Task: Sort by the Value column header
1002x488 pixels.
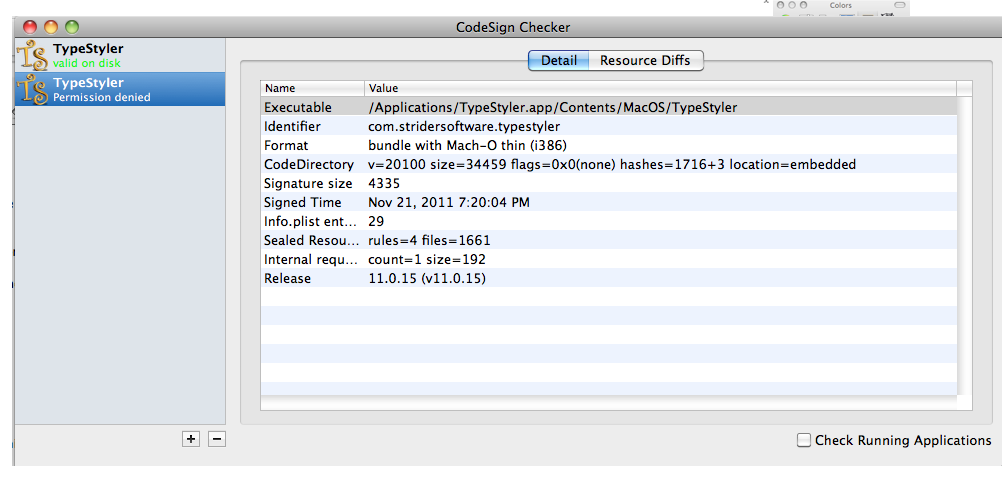Action: (x=660, y=88)
